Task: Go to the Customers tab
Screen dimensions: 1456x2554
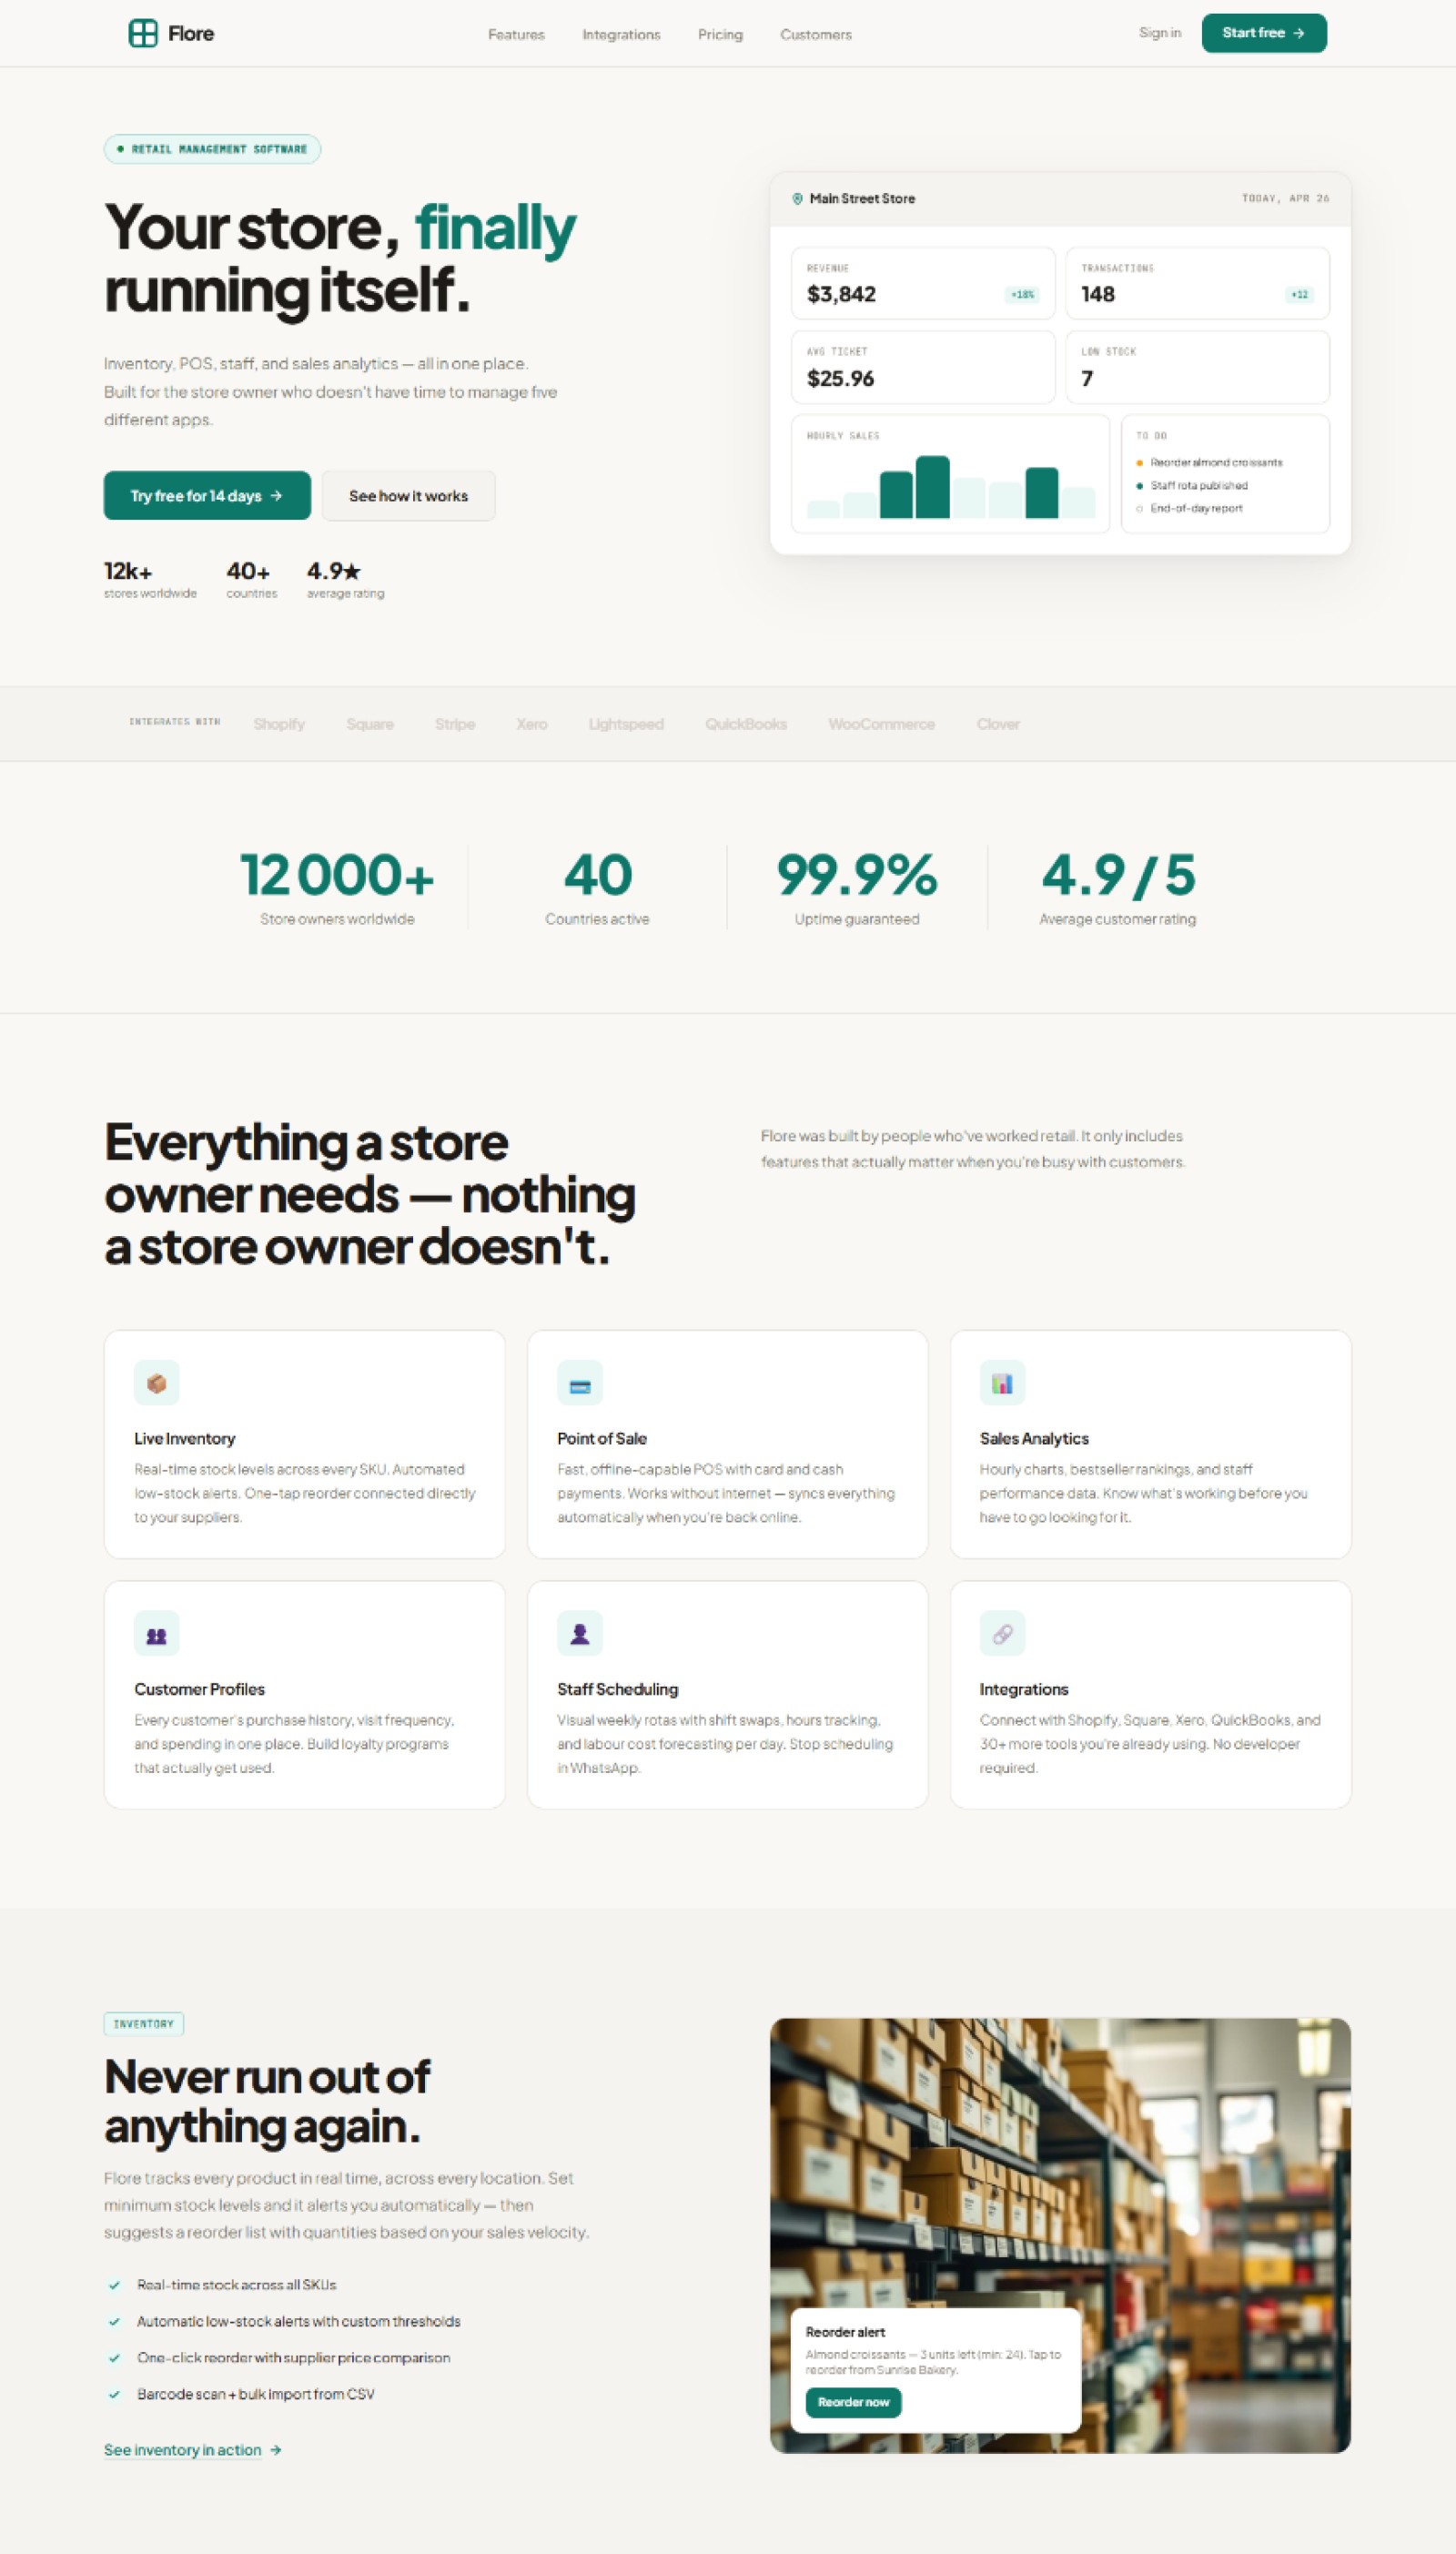Action: pos(816,34)
